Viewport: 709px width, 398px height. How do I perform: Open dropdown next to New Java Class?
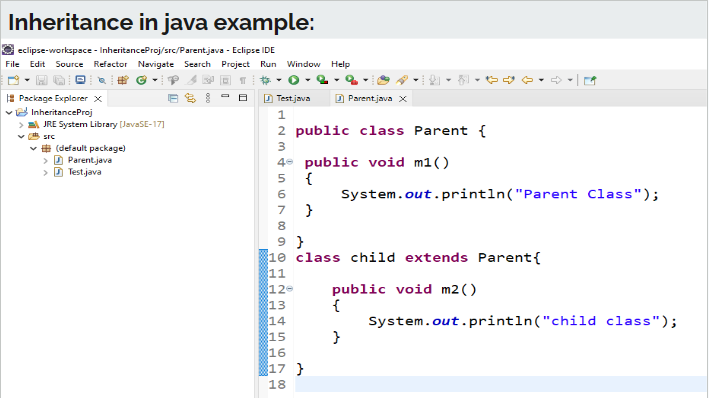[155, 81]
